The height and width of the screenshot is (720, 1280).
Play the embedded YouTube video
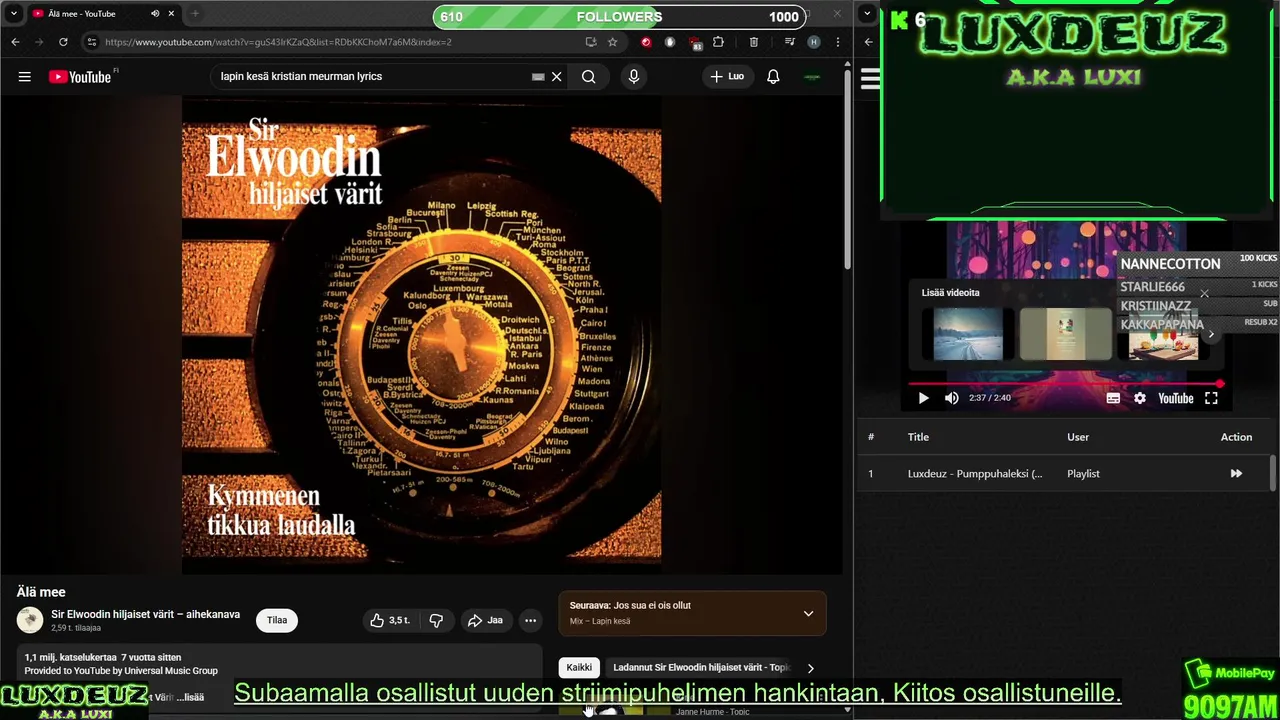[x=923, y=398]
